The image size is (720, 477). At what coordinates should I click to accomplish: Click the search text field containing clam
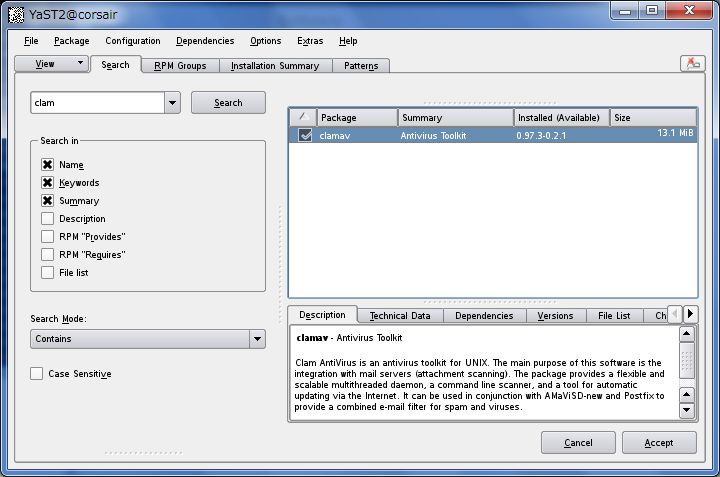(x=97, y=103)
